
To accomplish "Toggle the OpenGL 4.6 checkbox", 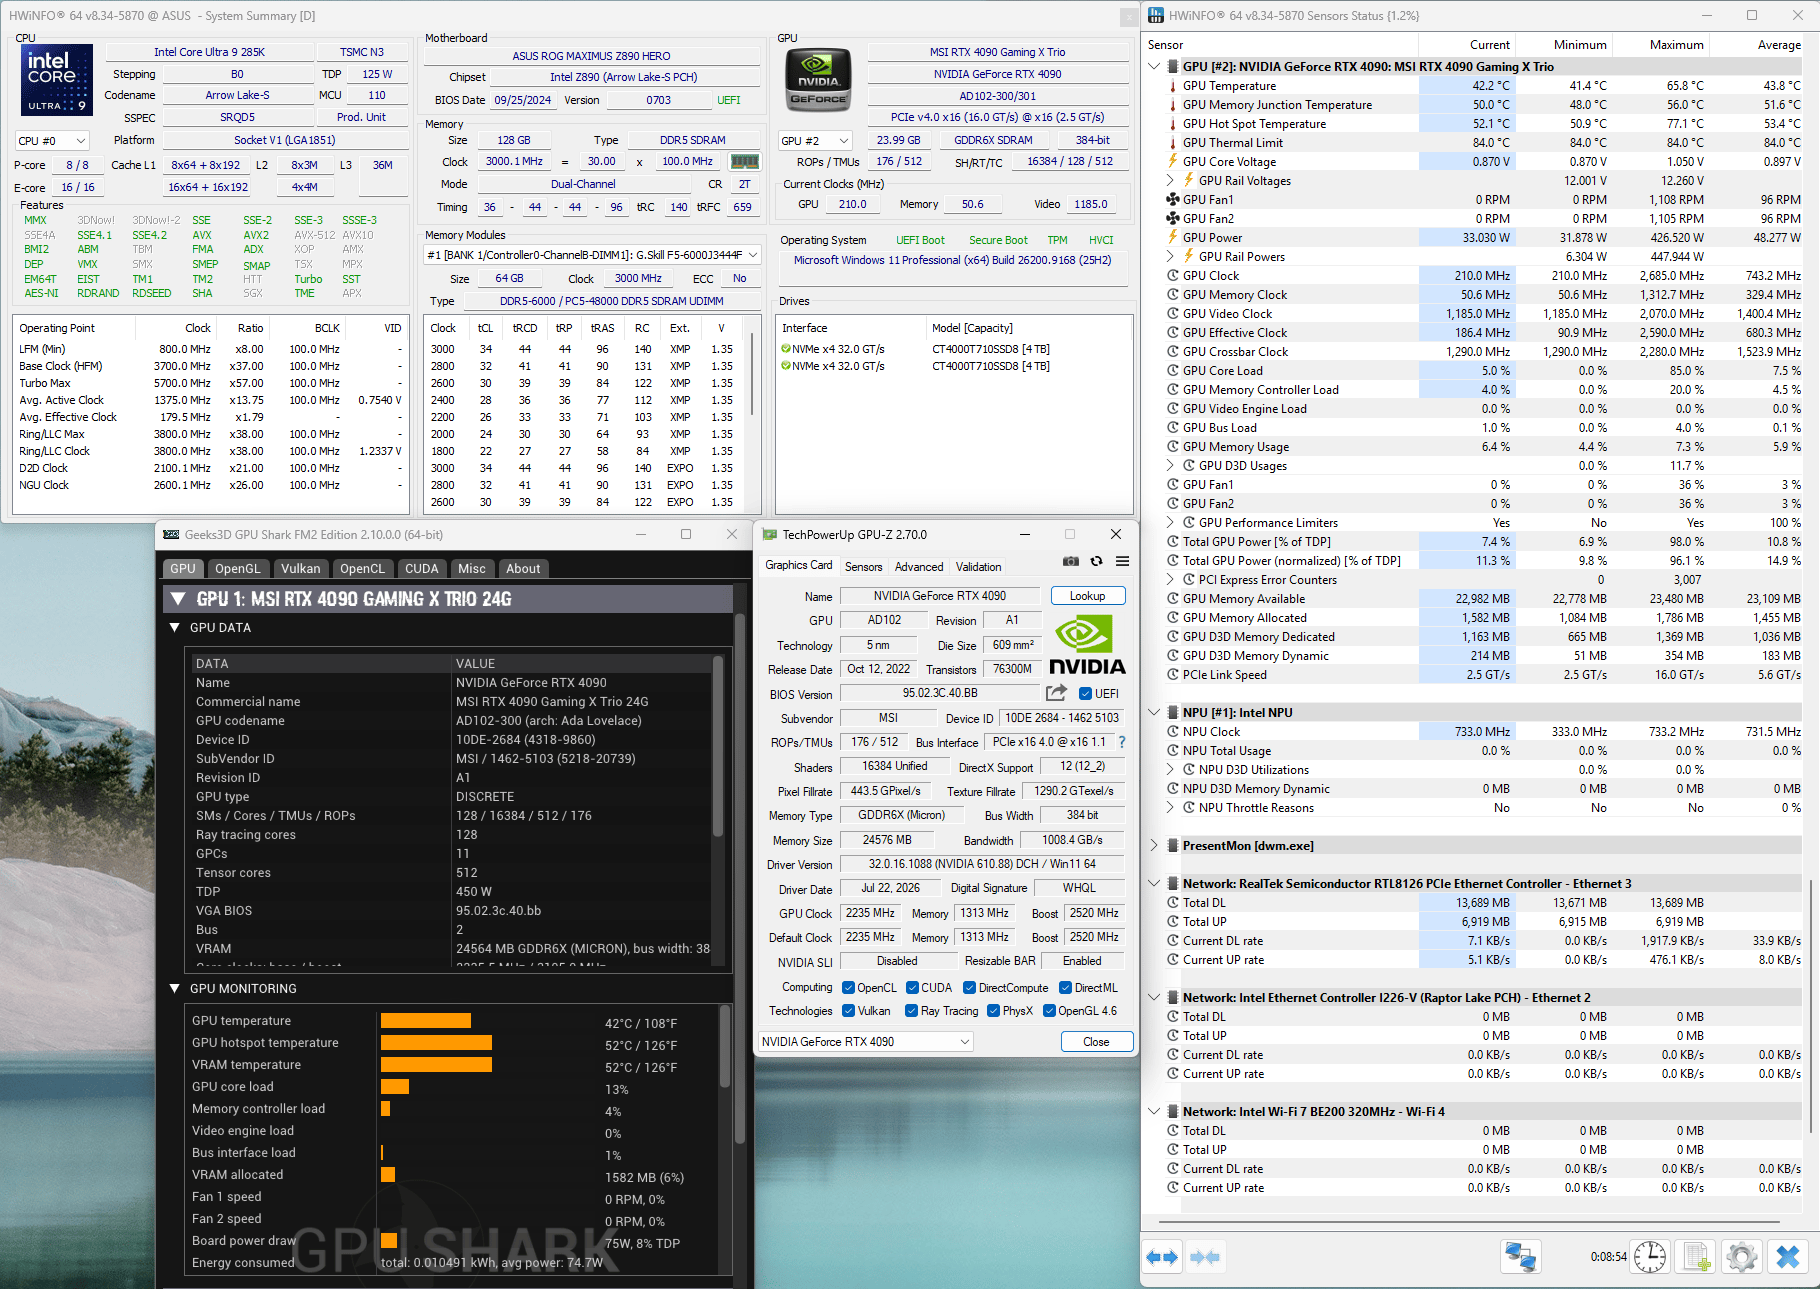I will (x=1049, y=1011).
